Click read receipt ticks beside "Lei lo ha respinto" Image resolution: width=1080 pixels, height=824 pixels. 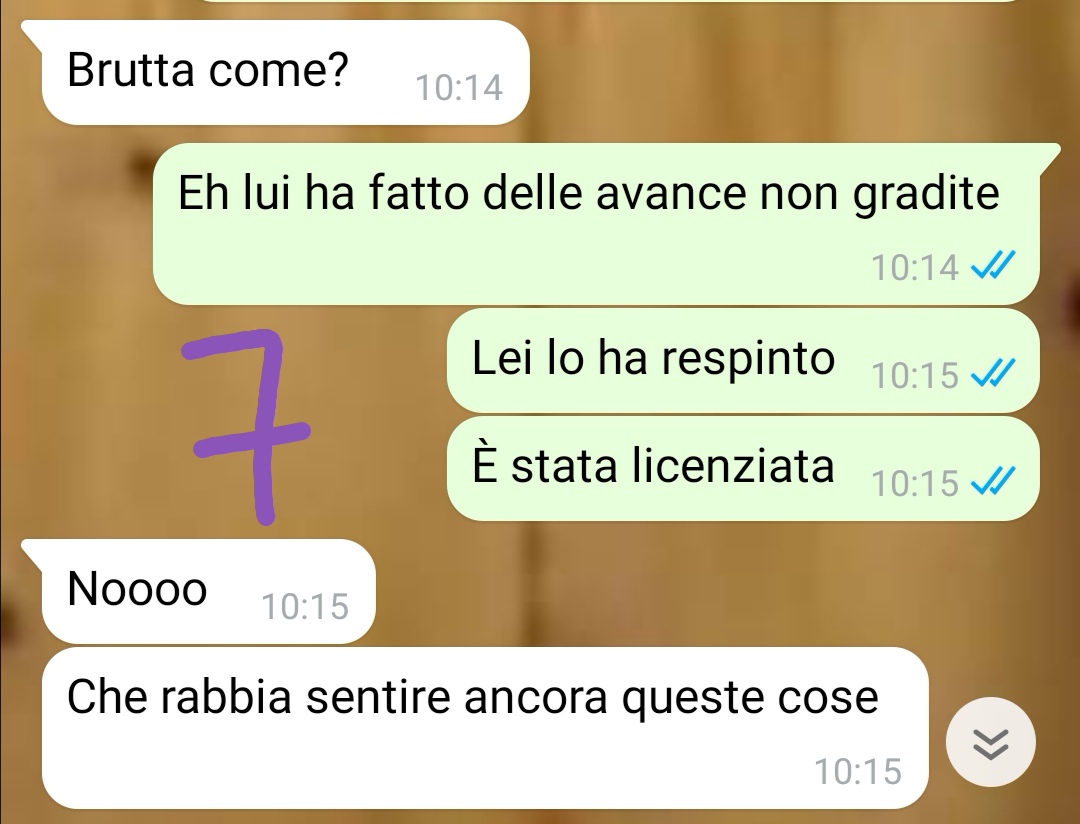[x=993, y=373]
